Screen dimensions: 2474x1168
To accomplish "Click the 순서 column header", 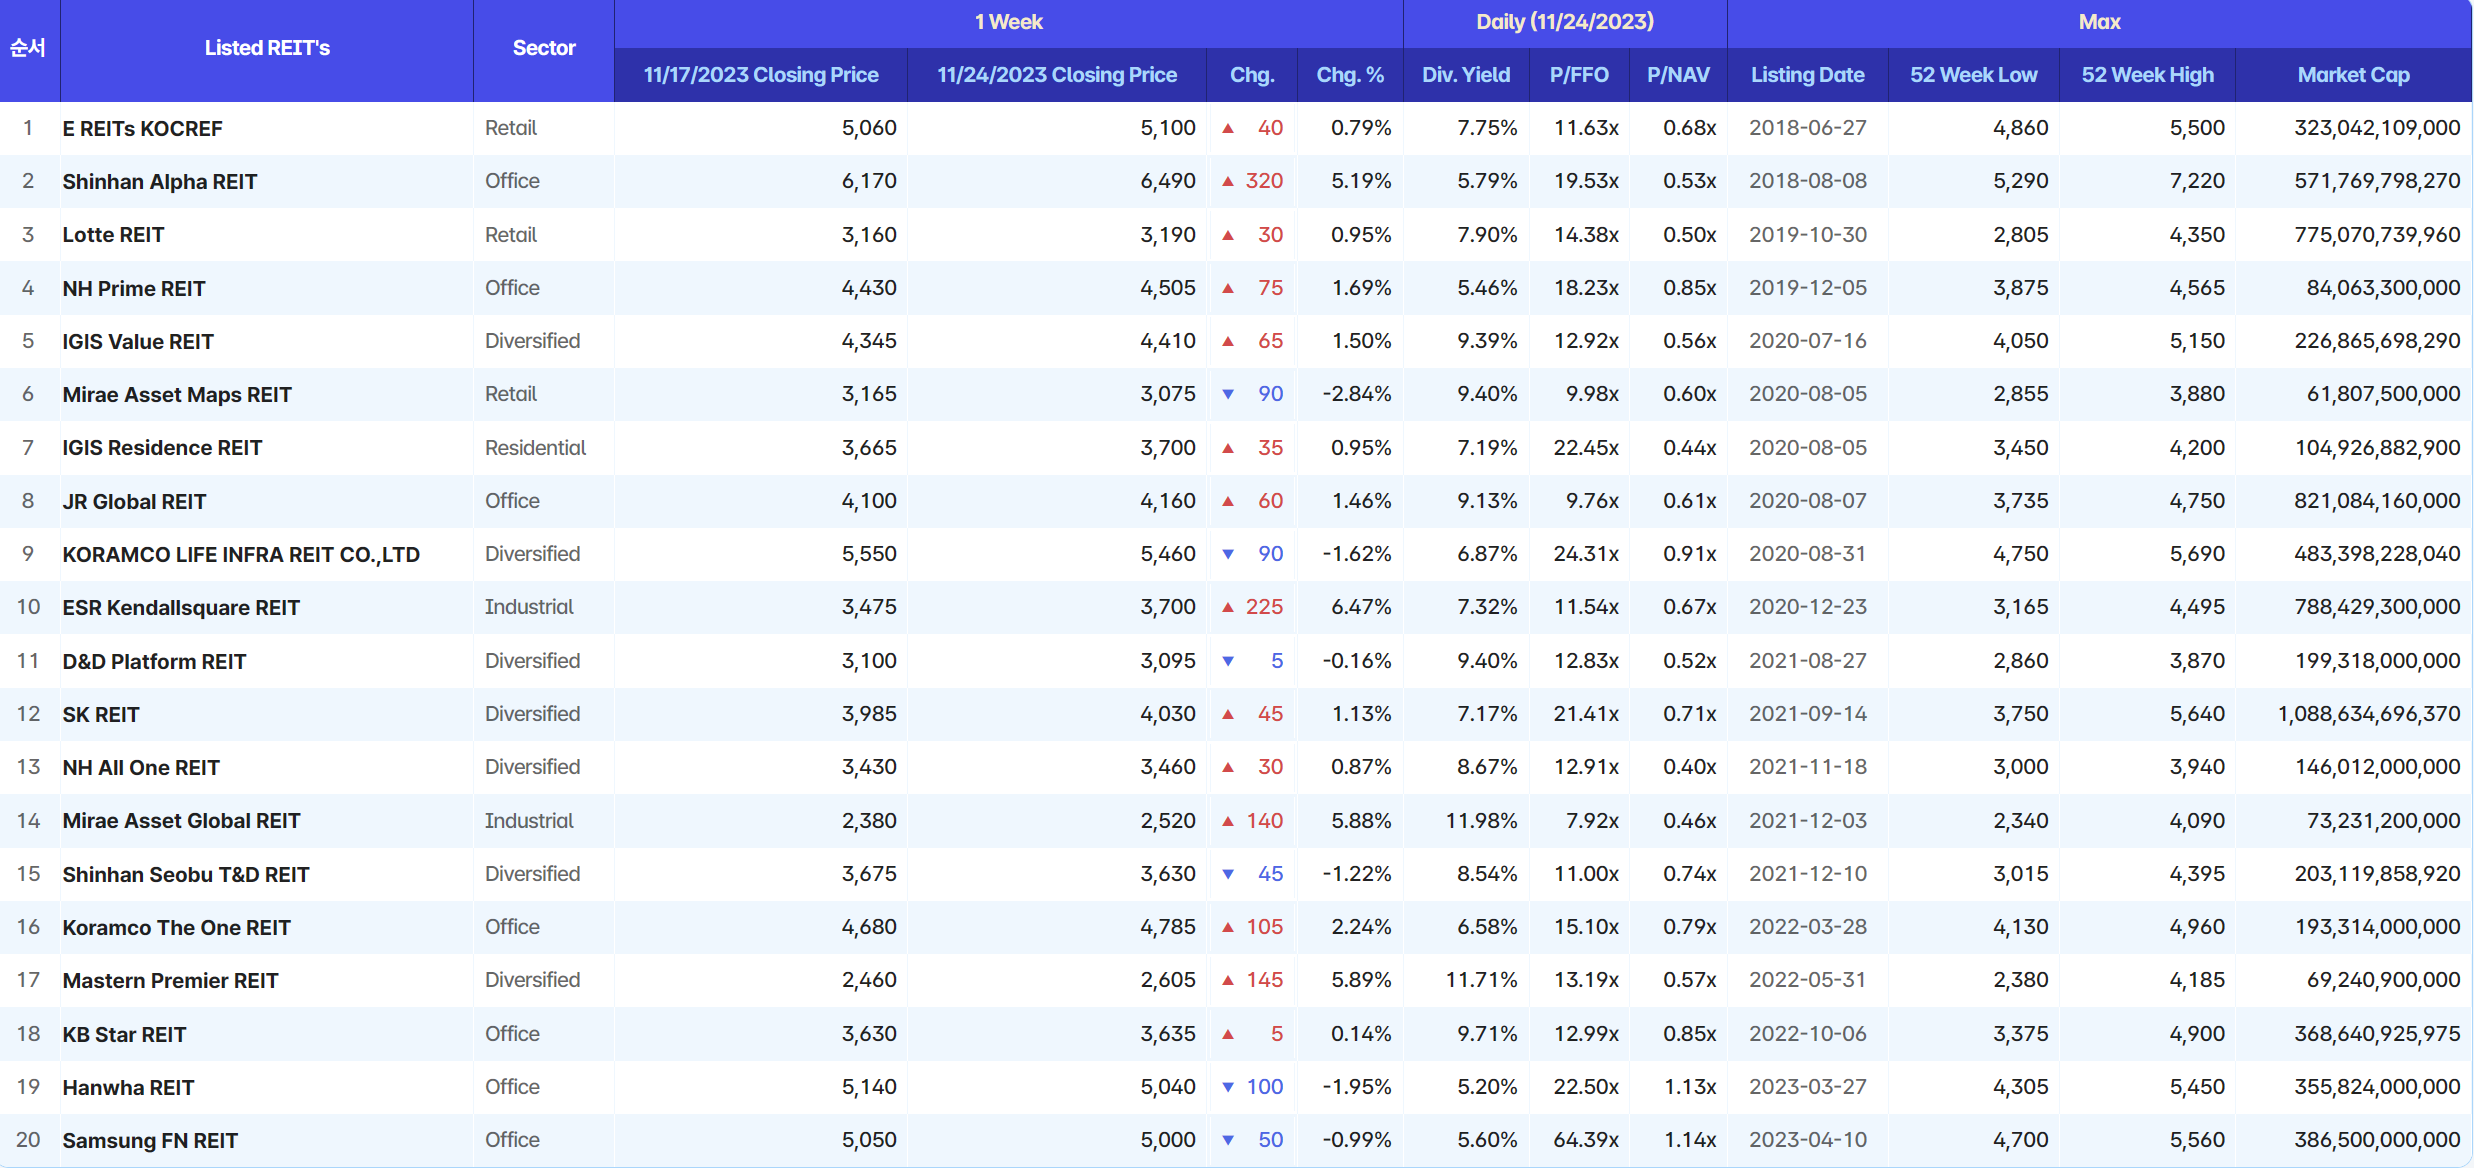I will (x=28, y=48).
